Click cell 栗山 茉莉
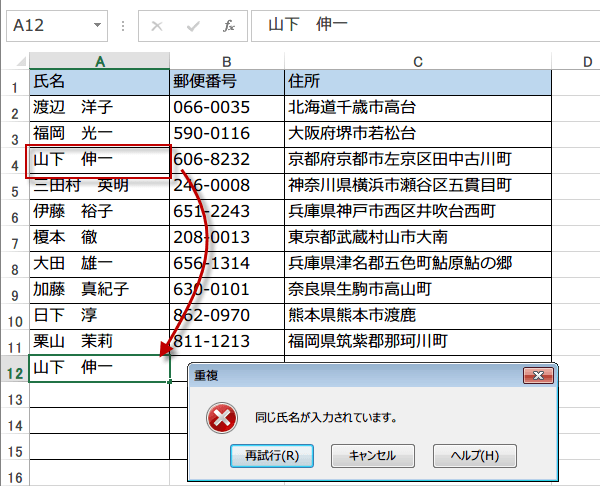 pyautogui.click(x=99, y=342)
